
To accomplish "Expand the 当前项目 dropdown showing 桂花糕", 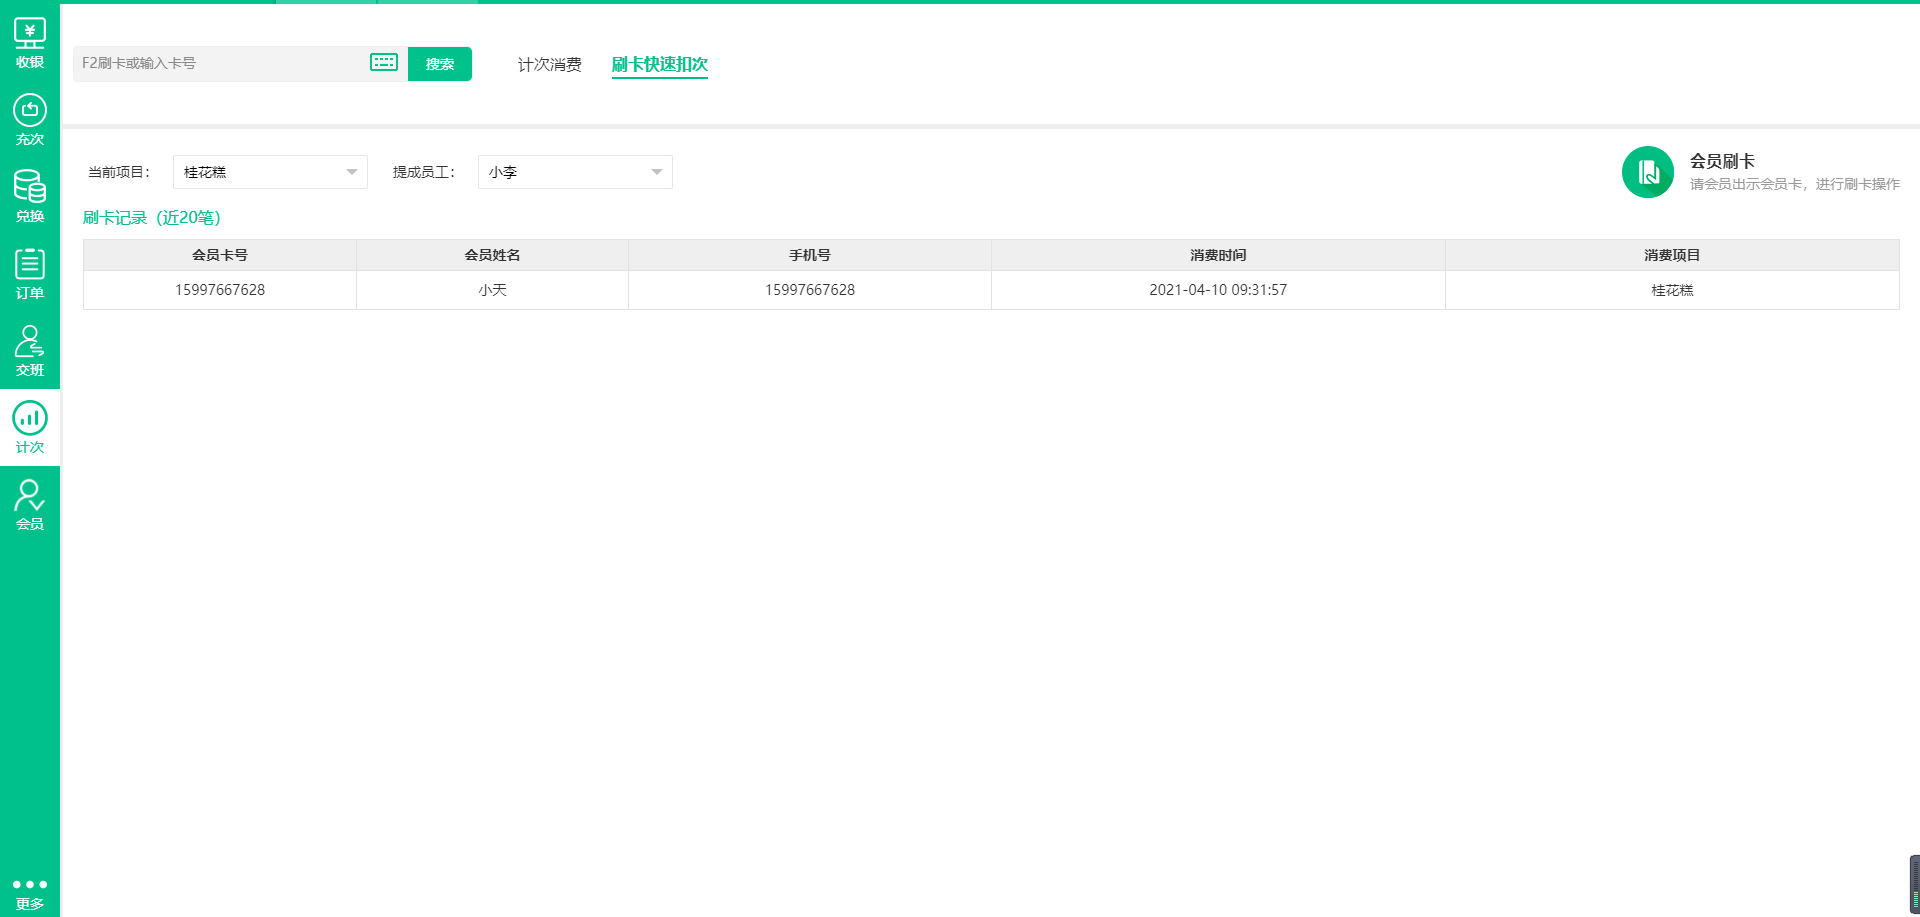I will tap(270, 172).
